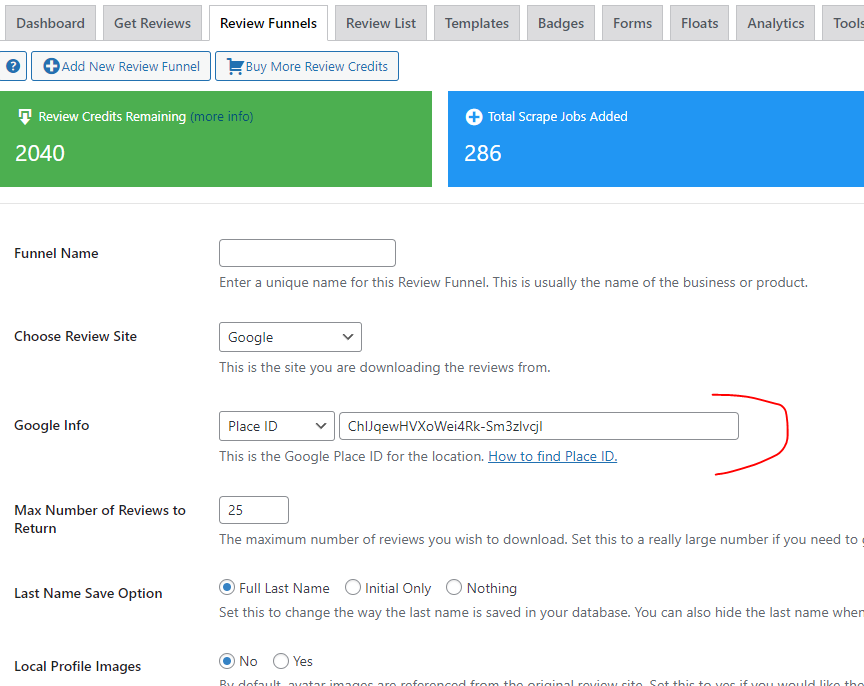This screenshot has width=864, height=686.
Task: Click the Last Name Save Option label
Action: pos(88,593)
